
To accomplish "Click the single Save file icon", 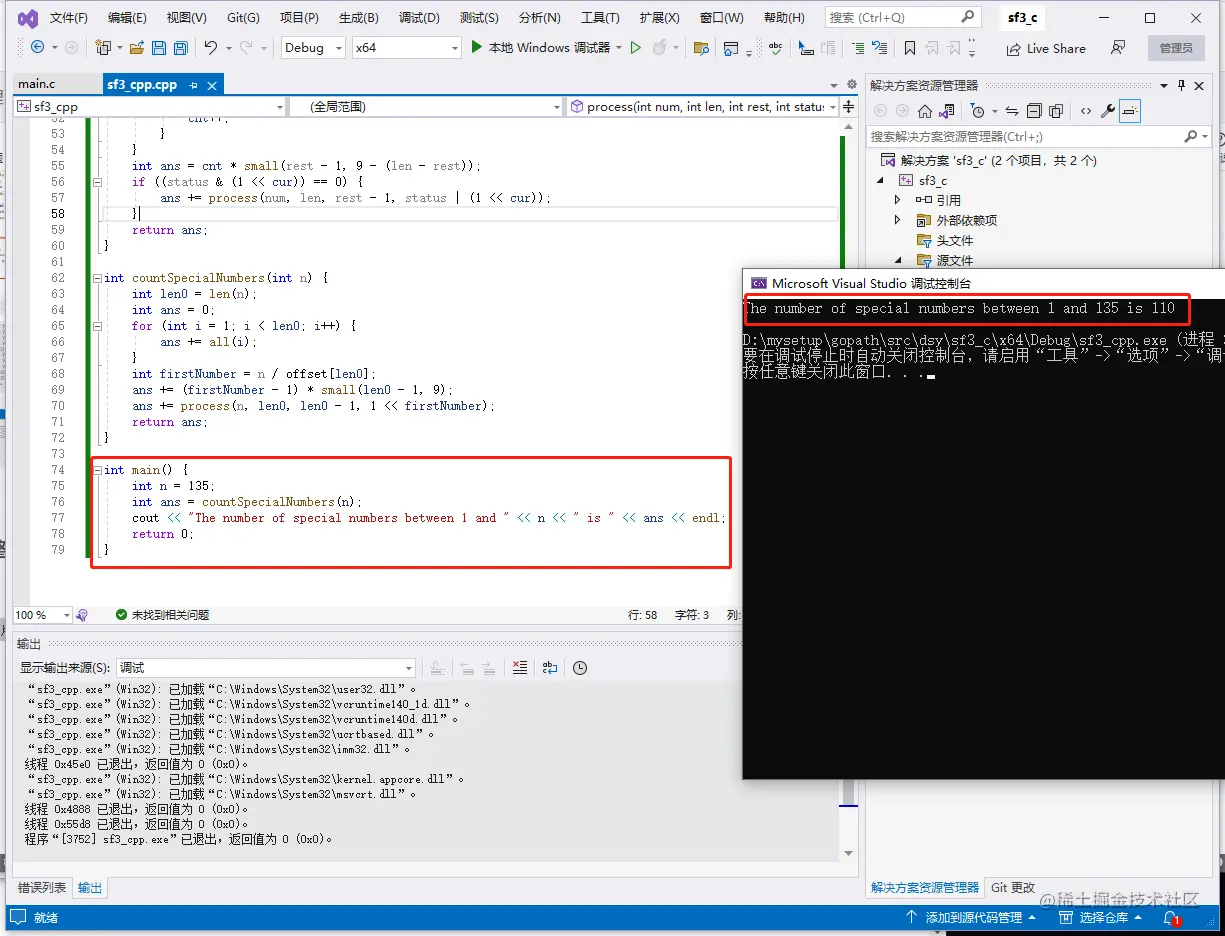I will click(158, 48).
